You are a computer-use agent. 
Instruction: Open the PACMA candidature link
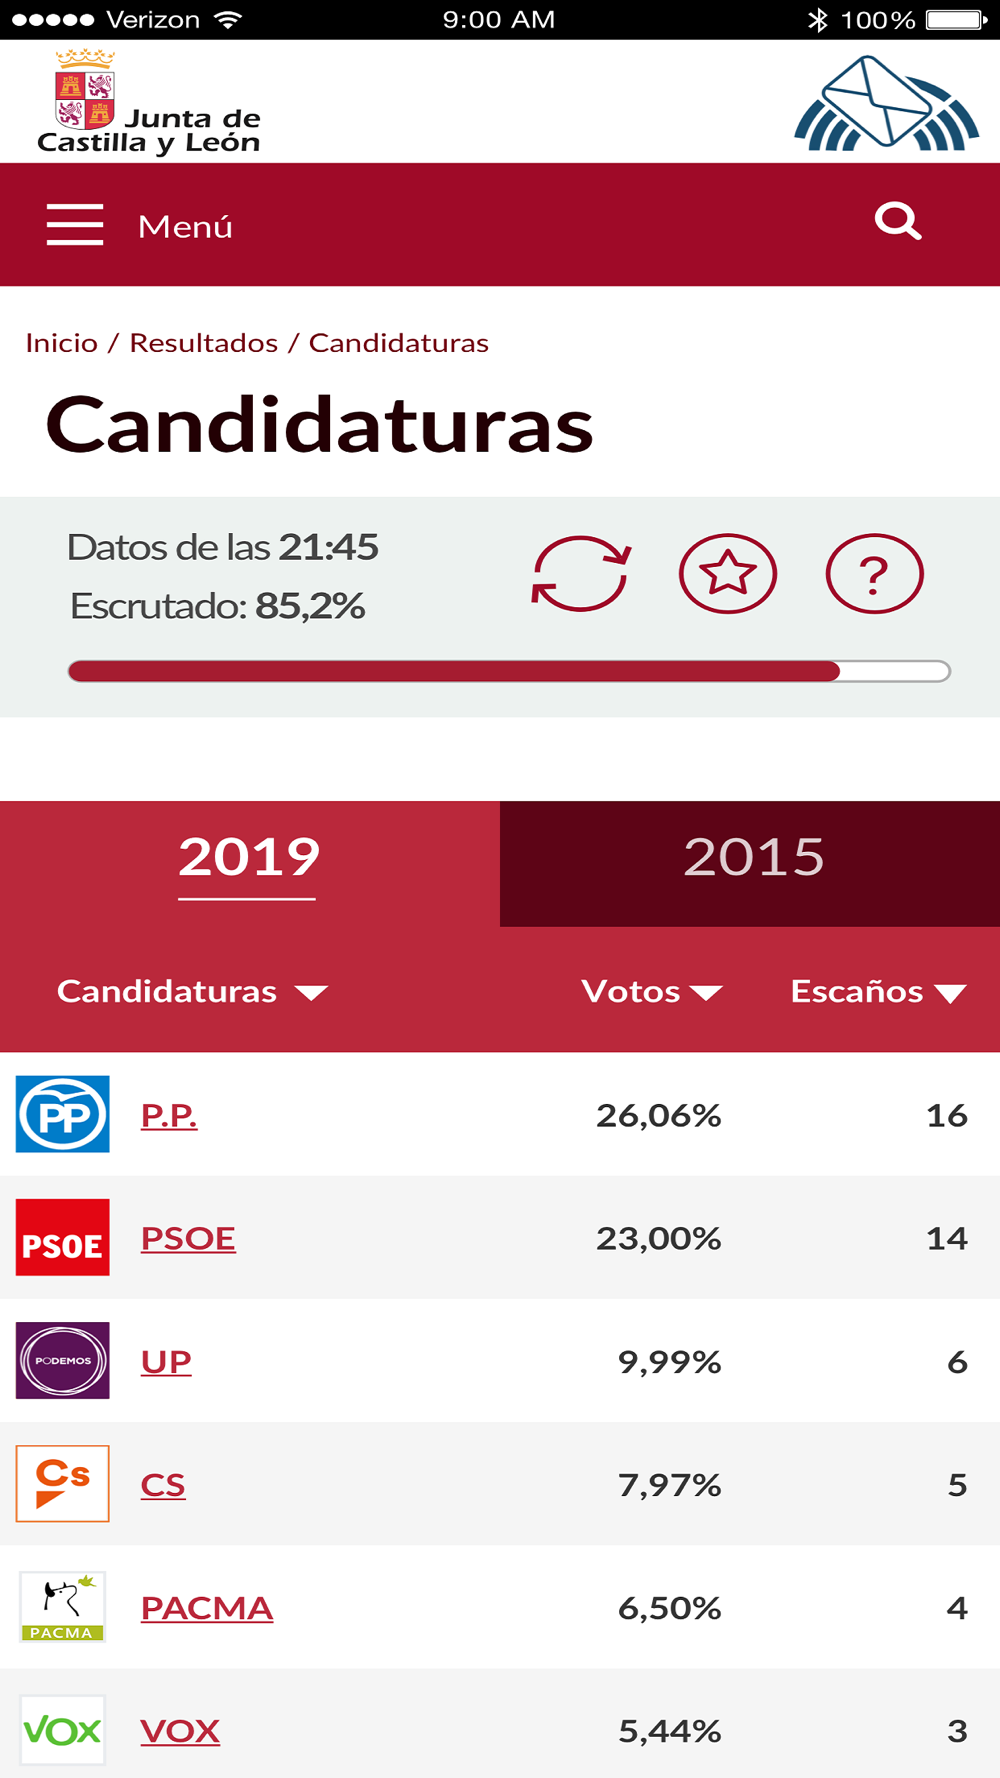point(207,1608)
